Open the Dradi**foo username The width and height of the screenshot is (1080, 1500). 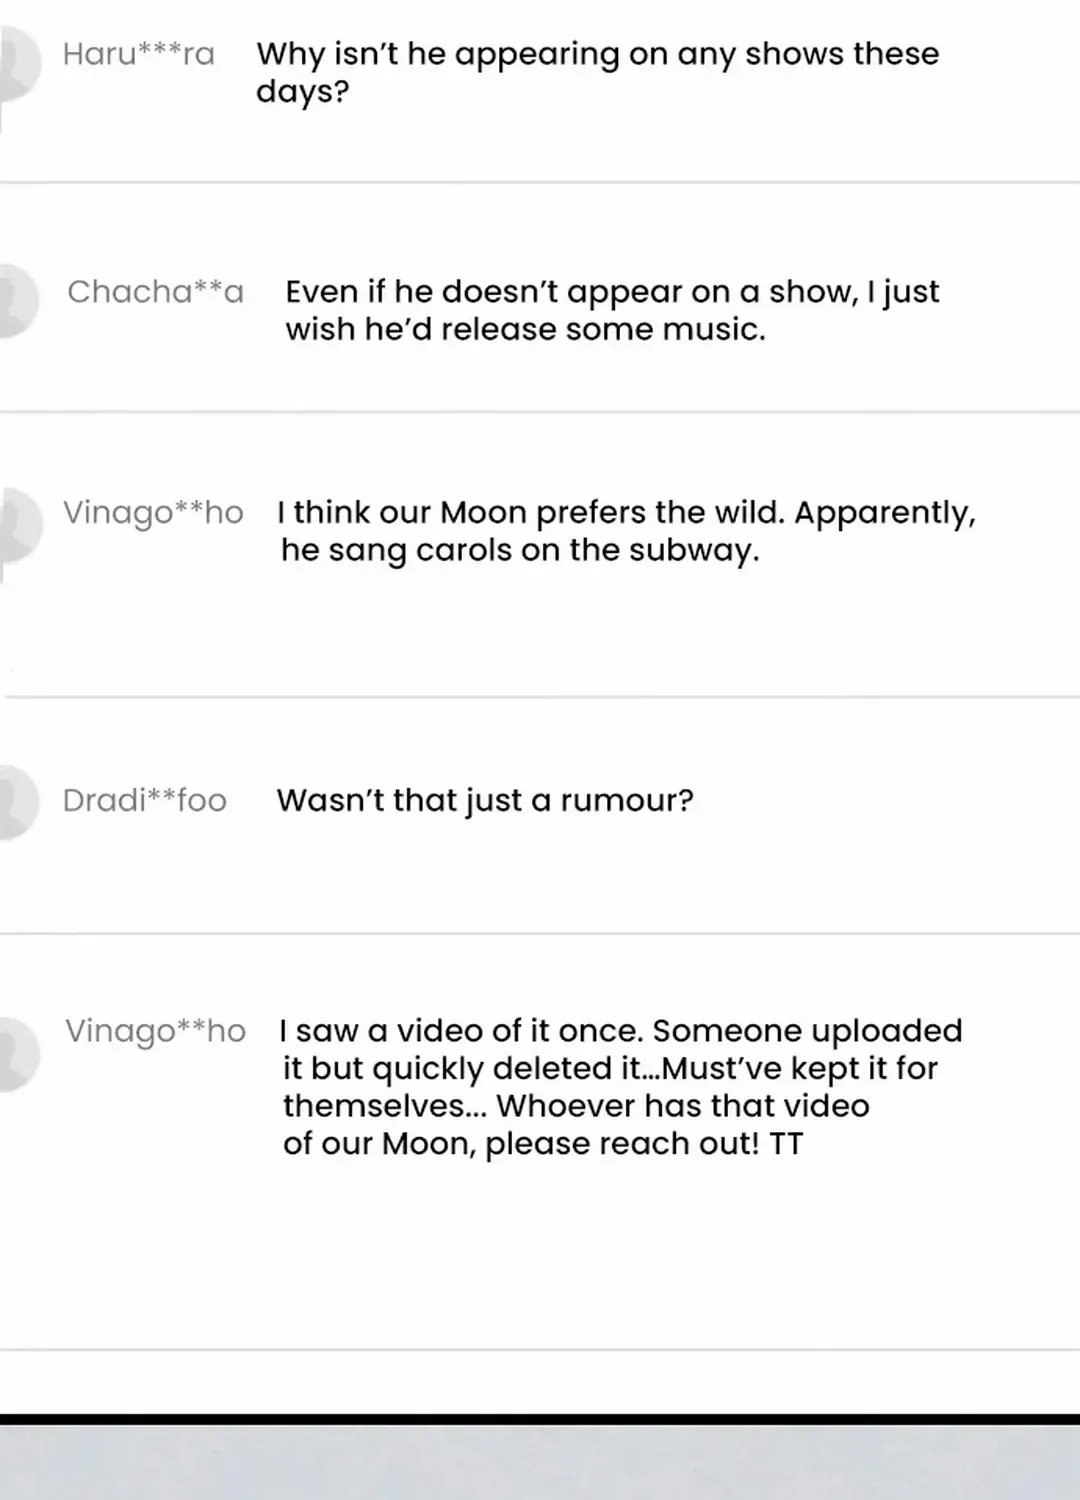click(145, 801)
